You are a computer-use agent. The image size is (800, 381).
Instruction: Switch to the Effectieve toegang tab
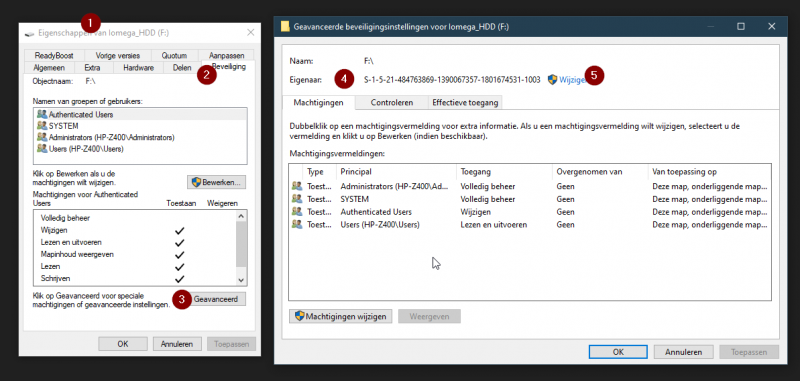tap(465, 103)
